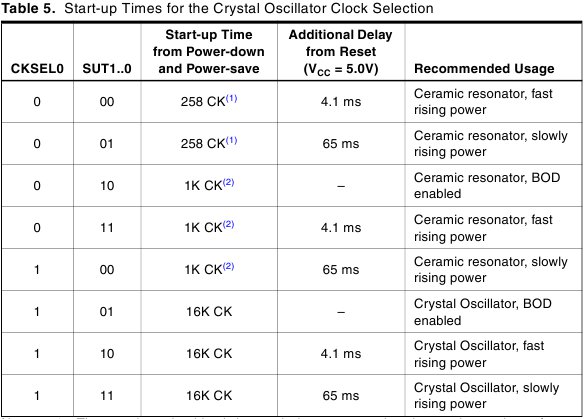
Task: Click the first 258 CK cell
Action: point(209,101)
